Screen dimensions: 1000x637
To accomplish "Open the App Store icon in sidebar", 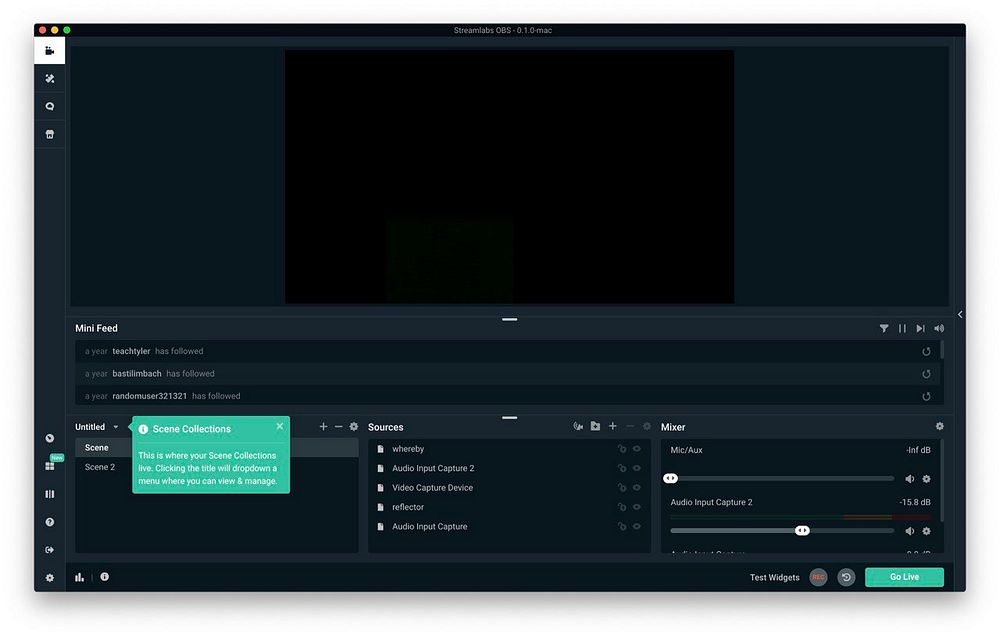I will click(50, 135).
